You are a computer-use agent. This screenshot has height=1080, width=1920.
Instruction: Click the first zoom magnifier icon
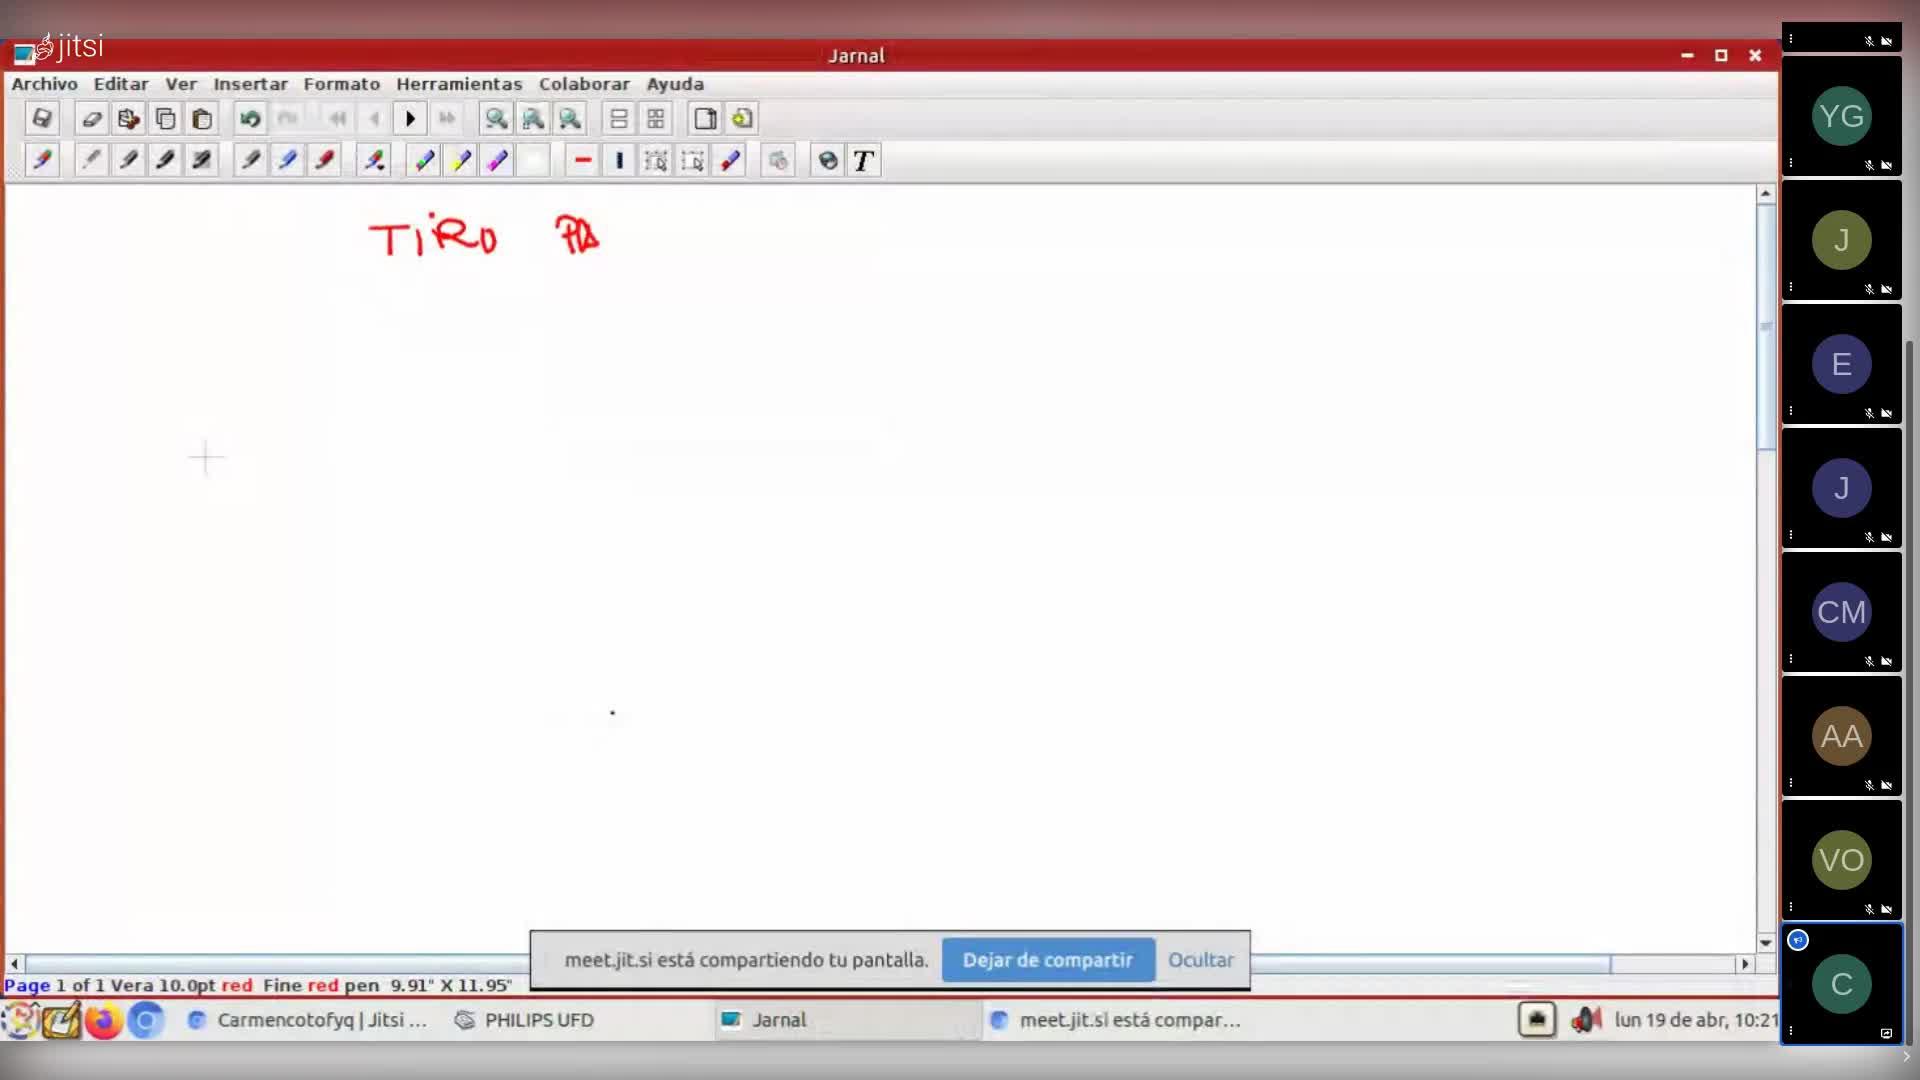(496, 119)
